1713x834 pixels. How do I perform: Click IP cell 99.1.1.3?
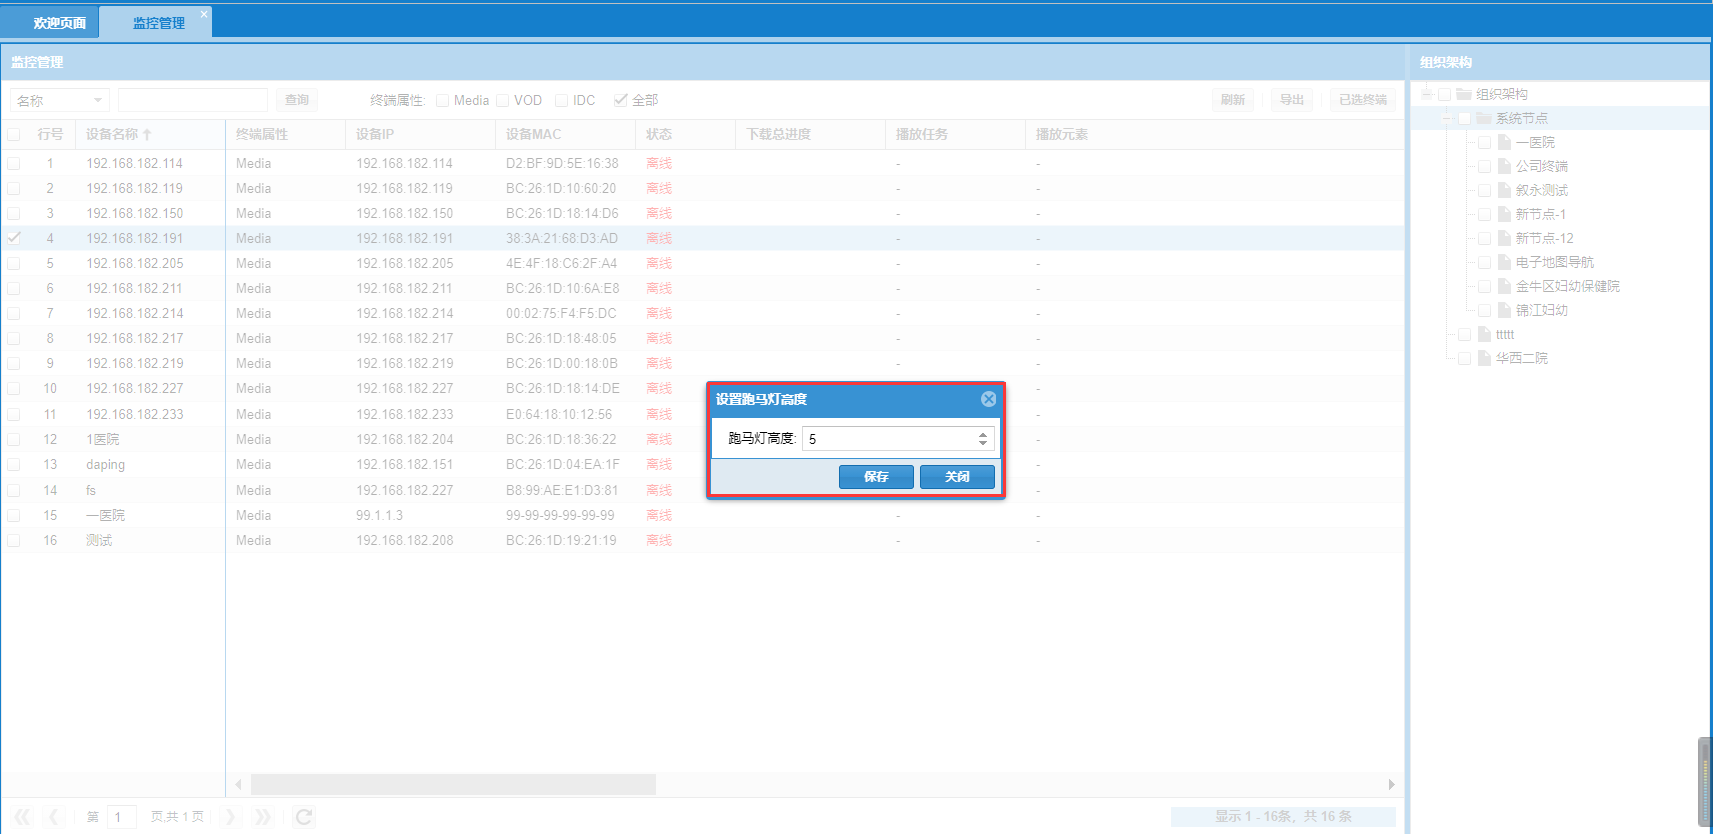[380, 515]
